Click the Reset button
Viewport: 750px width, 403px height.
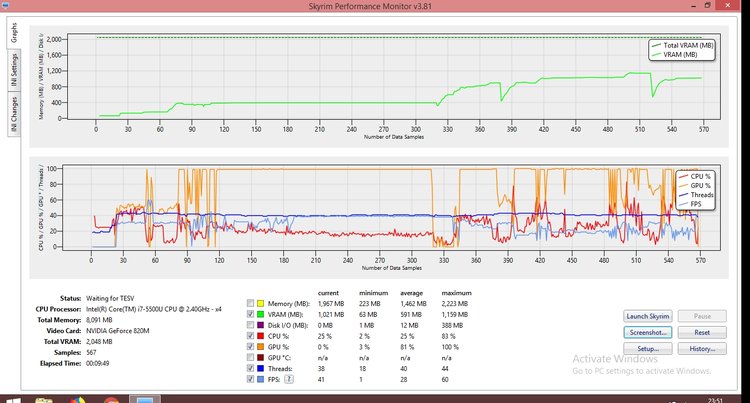tap(702, 332)
